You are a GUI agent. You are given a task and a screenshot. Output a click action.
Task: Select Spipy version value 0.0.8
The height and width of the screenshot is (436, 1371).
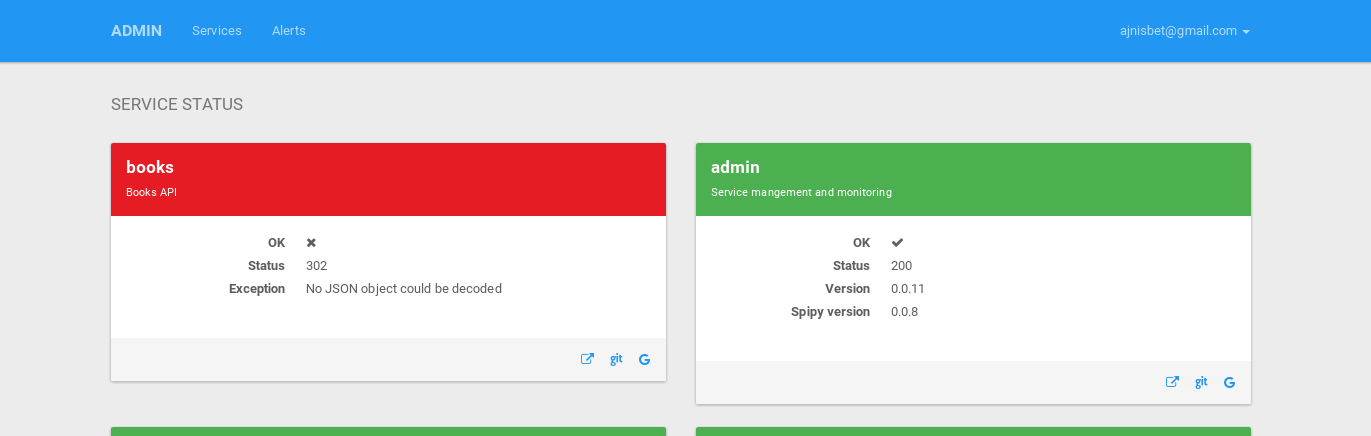coord(904,312)
